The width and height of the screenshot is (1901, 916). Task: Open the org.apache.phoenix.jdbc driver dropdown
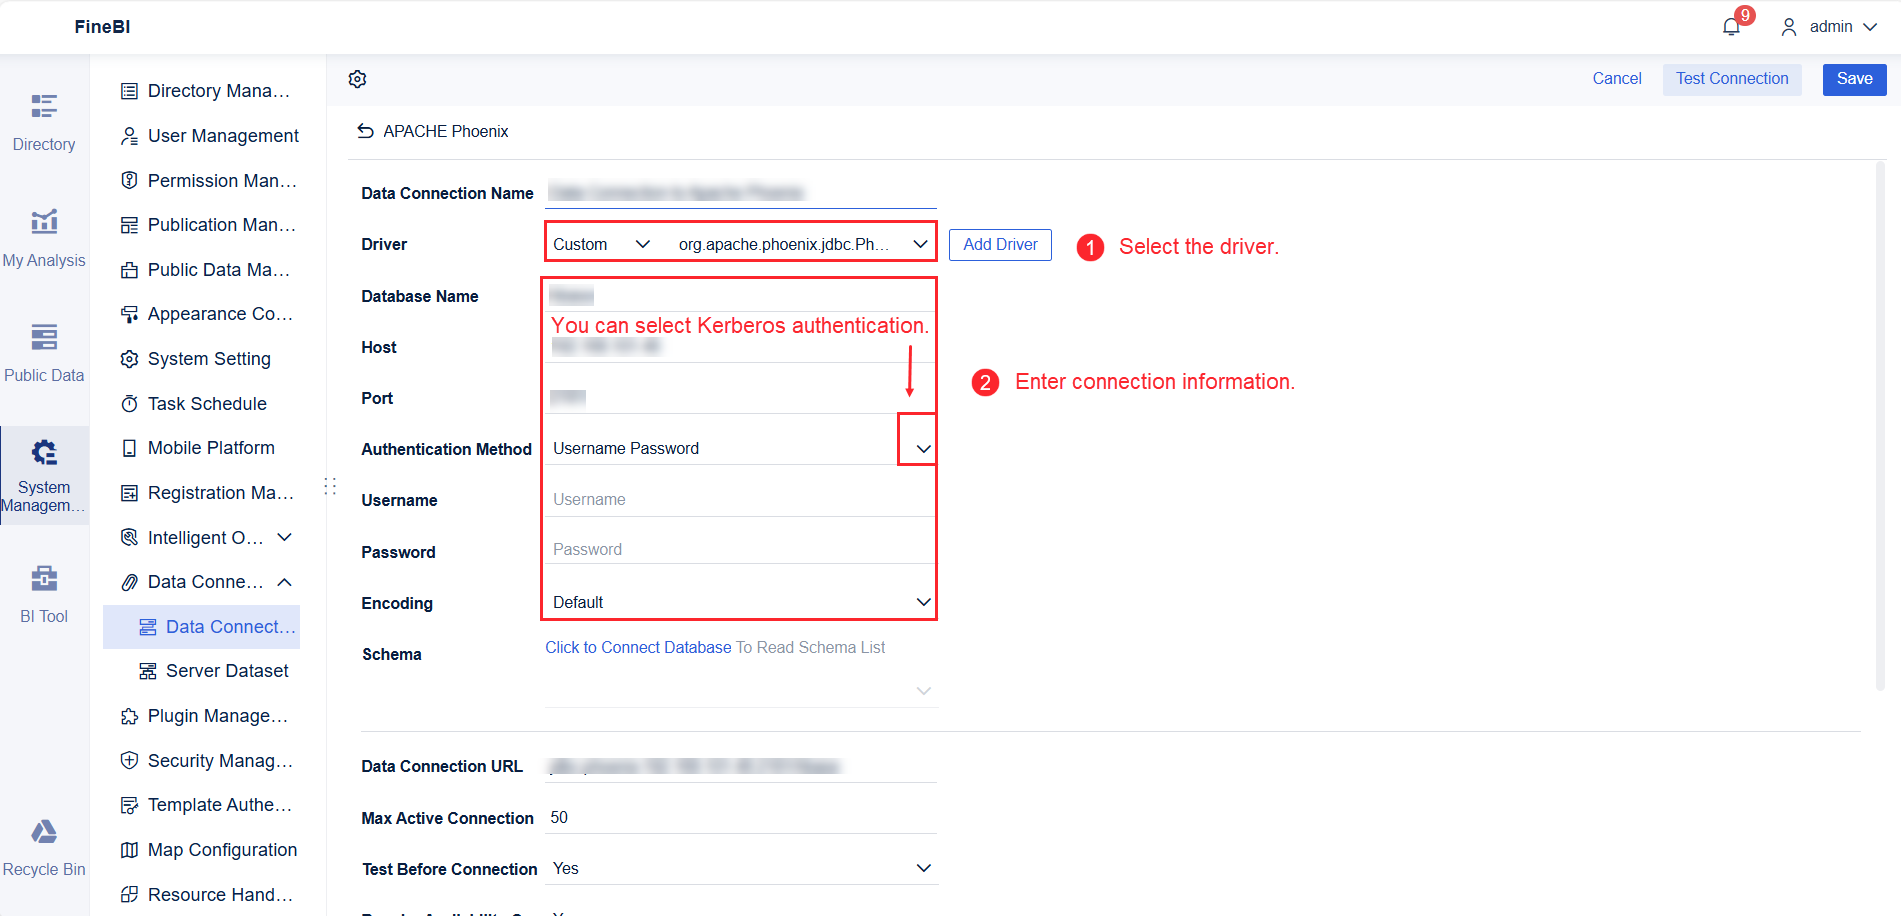click(x=803, y=244)
